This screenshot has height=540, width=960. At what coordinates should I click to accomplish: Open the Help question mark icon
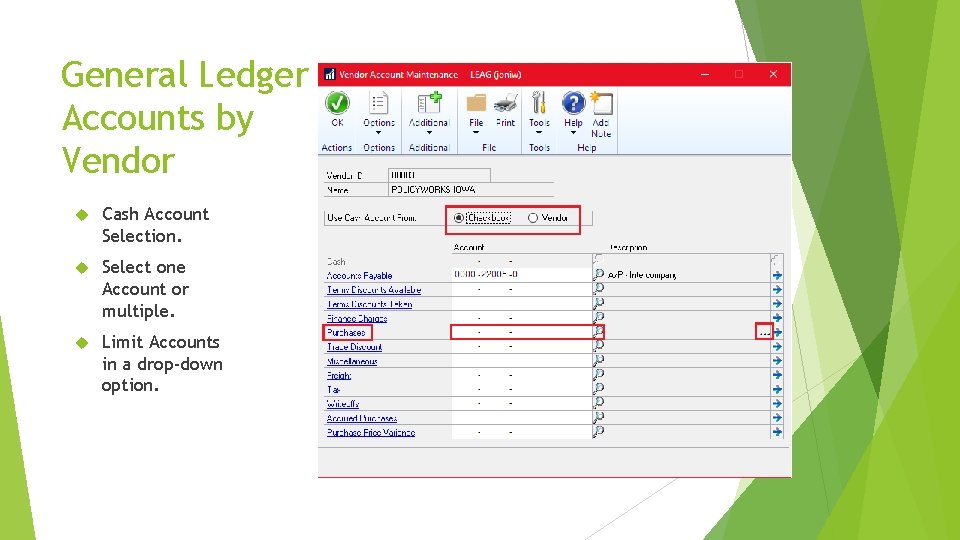(x=573, y=103)
